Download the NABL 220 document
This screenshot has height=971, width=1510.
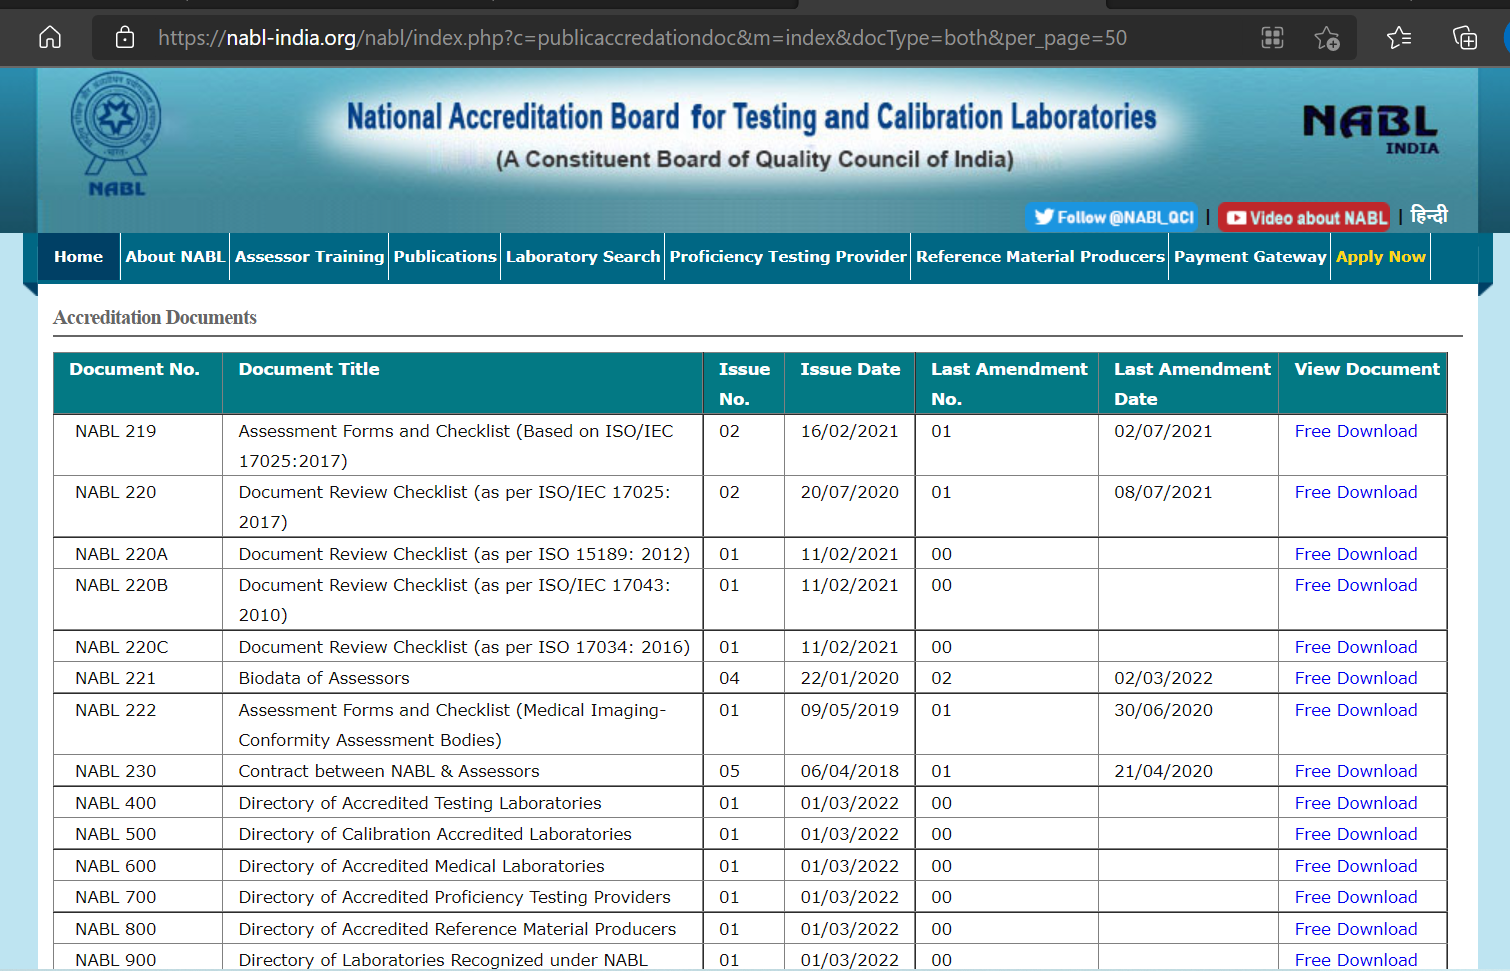1356,492
